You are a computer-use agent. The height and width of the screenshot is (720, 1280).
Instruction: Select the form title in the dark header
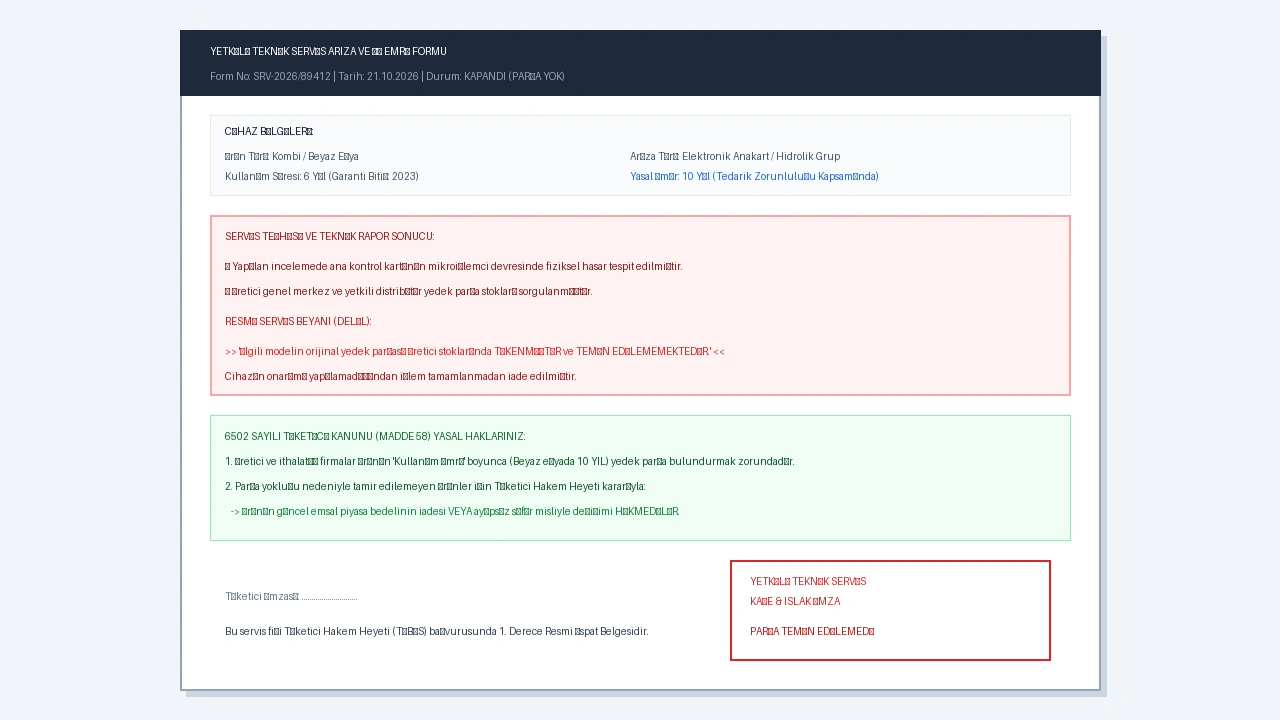[328, 51]
